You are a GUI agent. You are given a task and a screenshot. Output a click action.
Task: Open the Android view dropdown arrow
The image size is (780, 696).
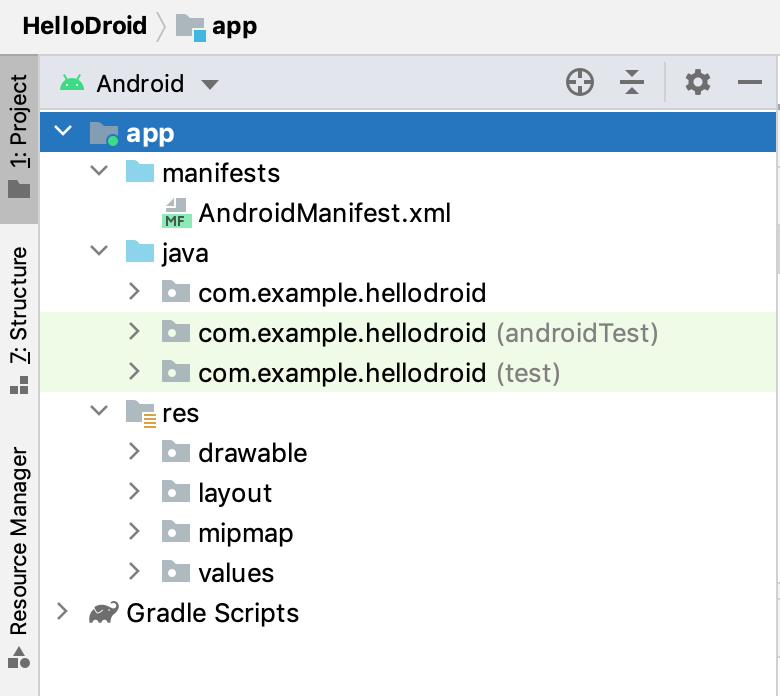[x=209, y=85]
